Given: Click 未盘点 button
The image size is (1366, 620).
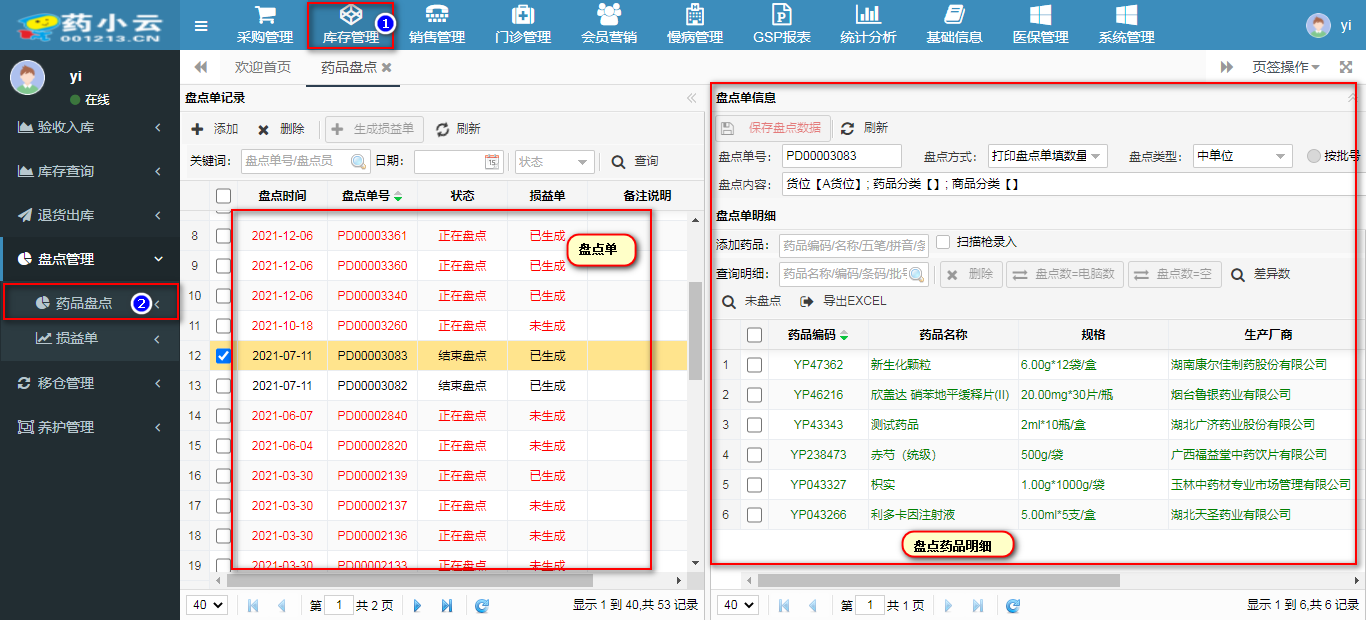Looking at the screenshot, I should (x=751, y=301).
